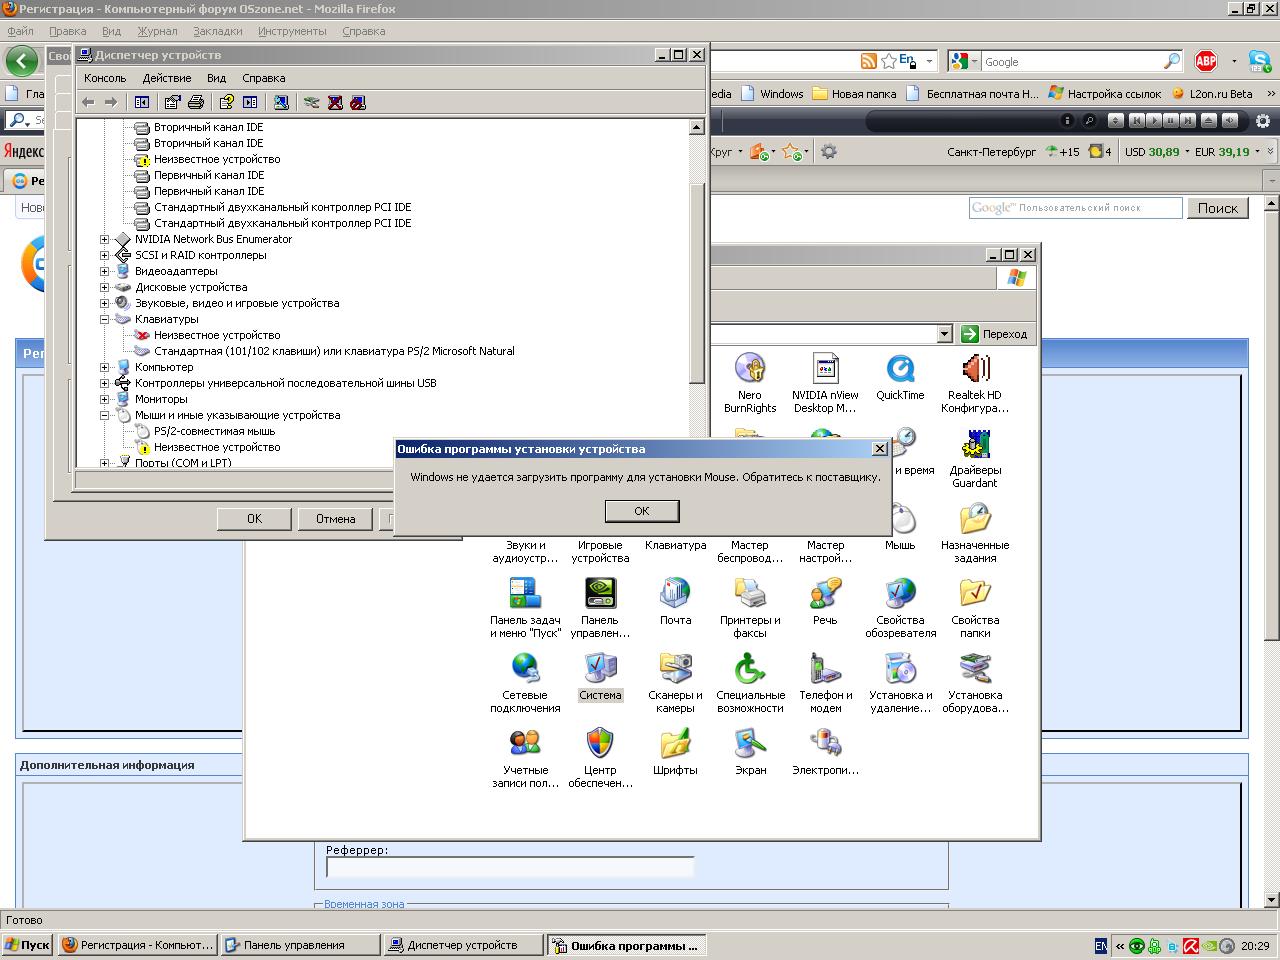Expand the Мониторы tree node
The height and width of the screenshot is (960, 1280).
pos(105,399)
